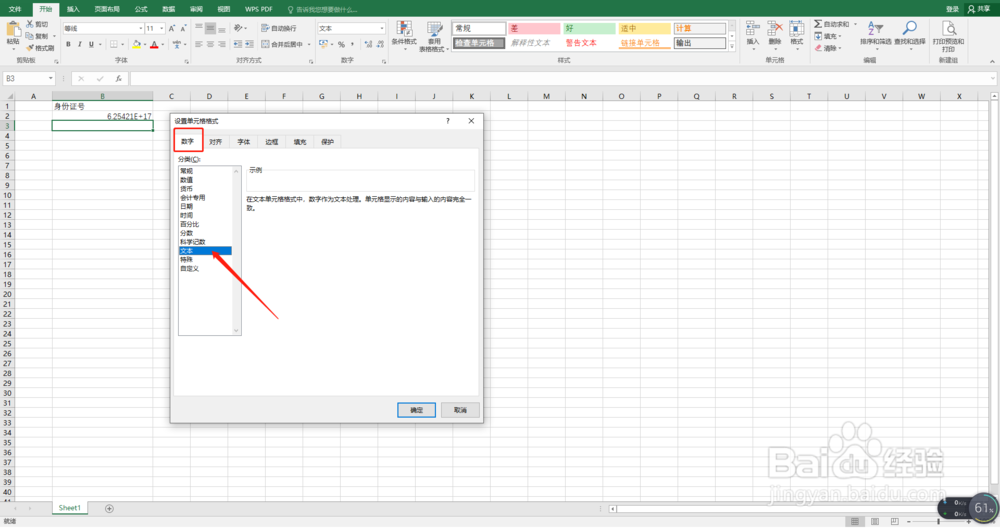Switch to 边框 tab in the dialog
This screenshot has width=1000, height=528.
click(272, 142)
